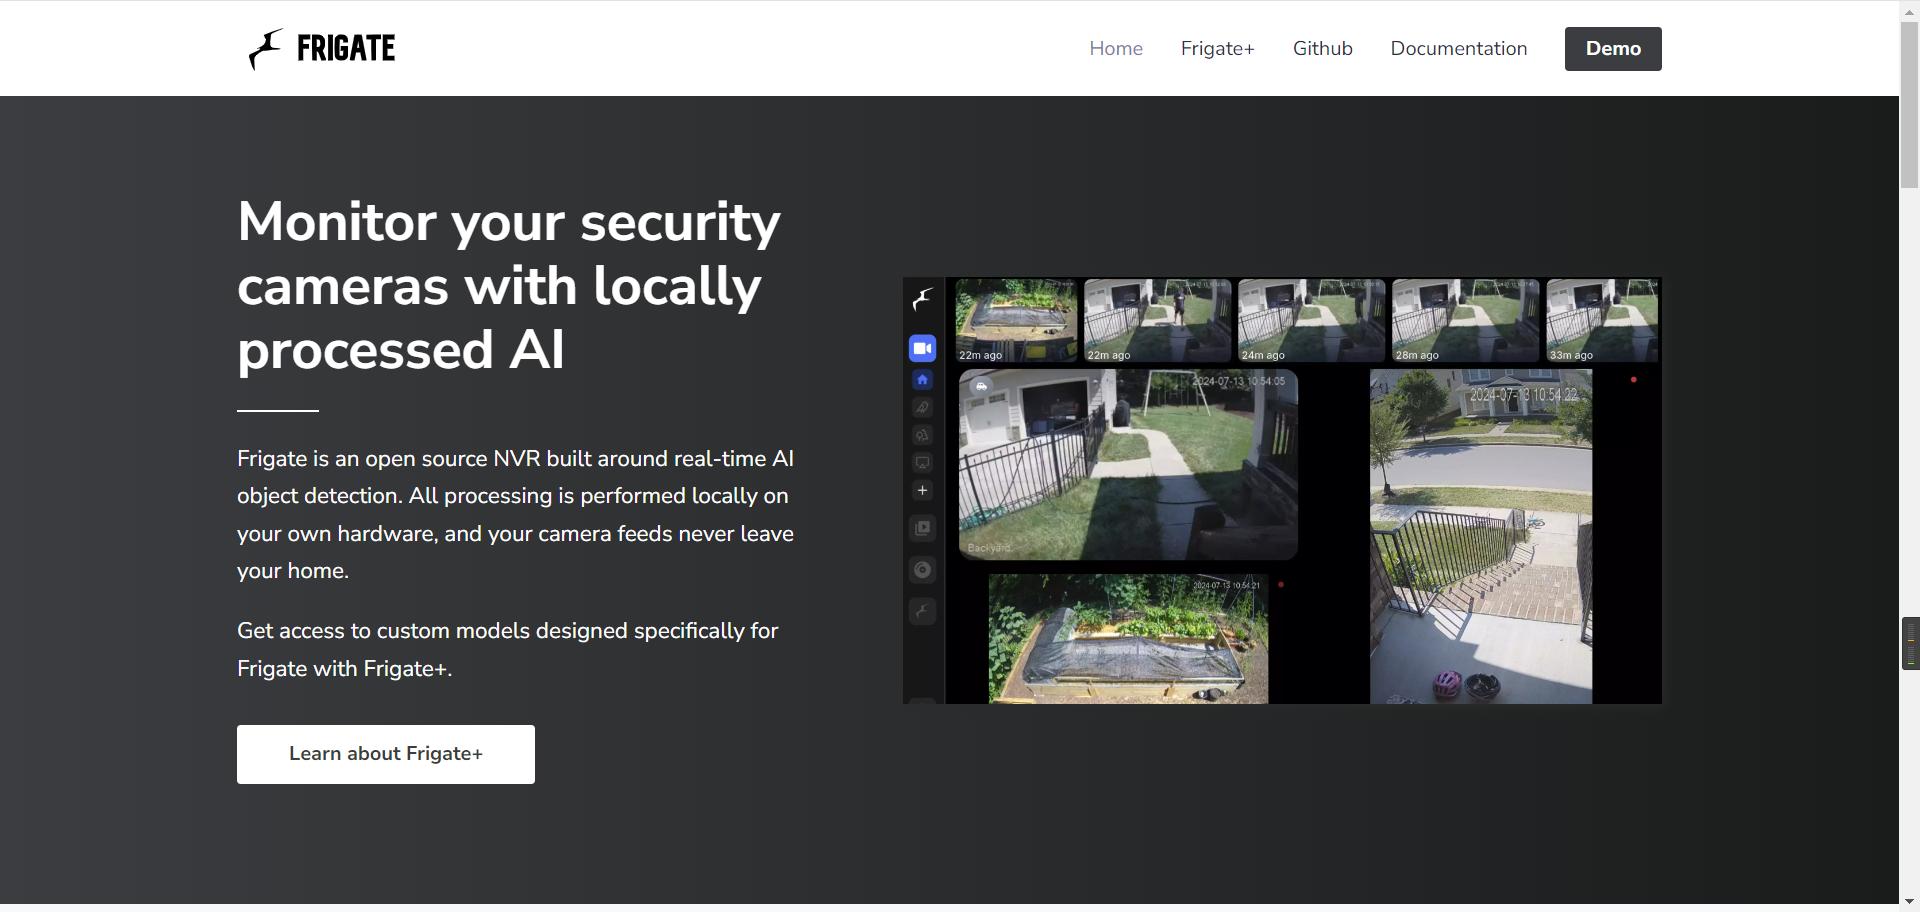Image resolution: width=1920 pixels, height=912 pixels.
Task: Click the front porch stairs camera feed
Action: coord(1481,536)
